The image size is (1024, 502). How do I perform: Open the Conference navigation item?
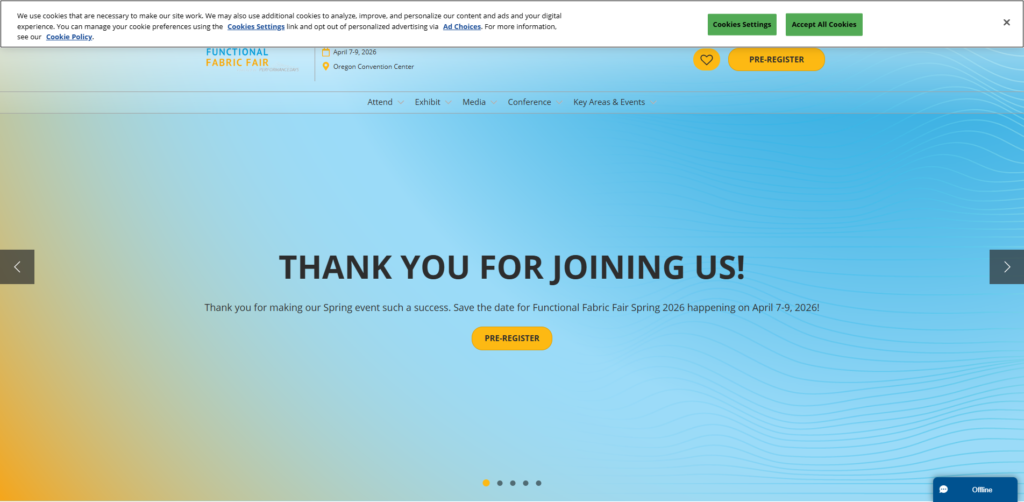point(530,102)
